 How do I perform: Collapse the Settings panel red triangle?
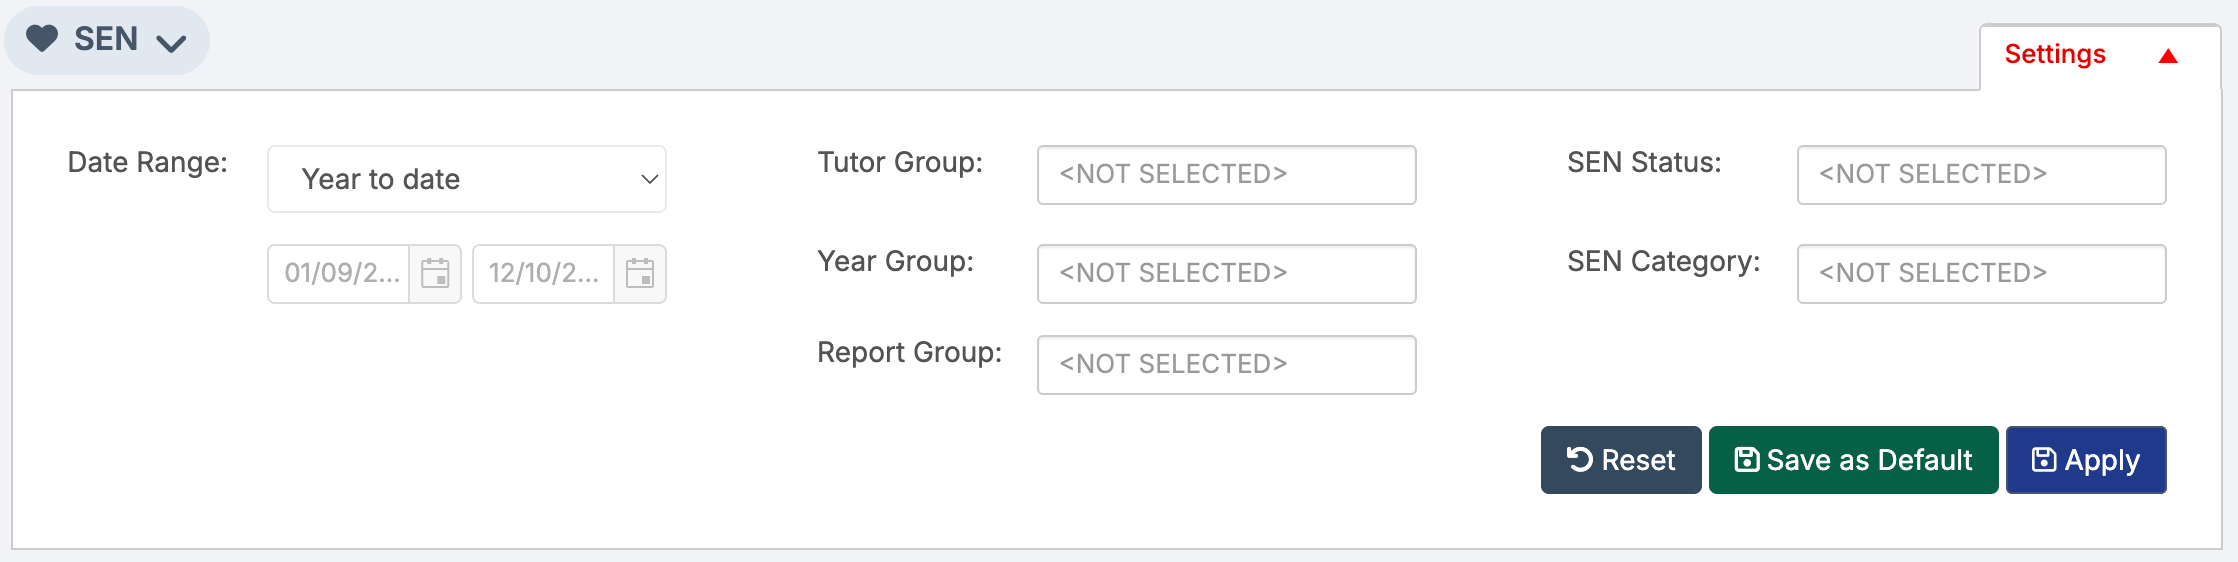click(x=2168, y=56)
